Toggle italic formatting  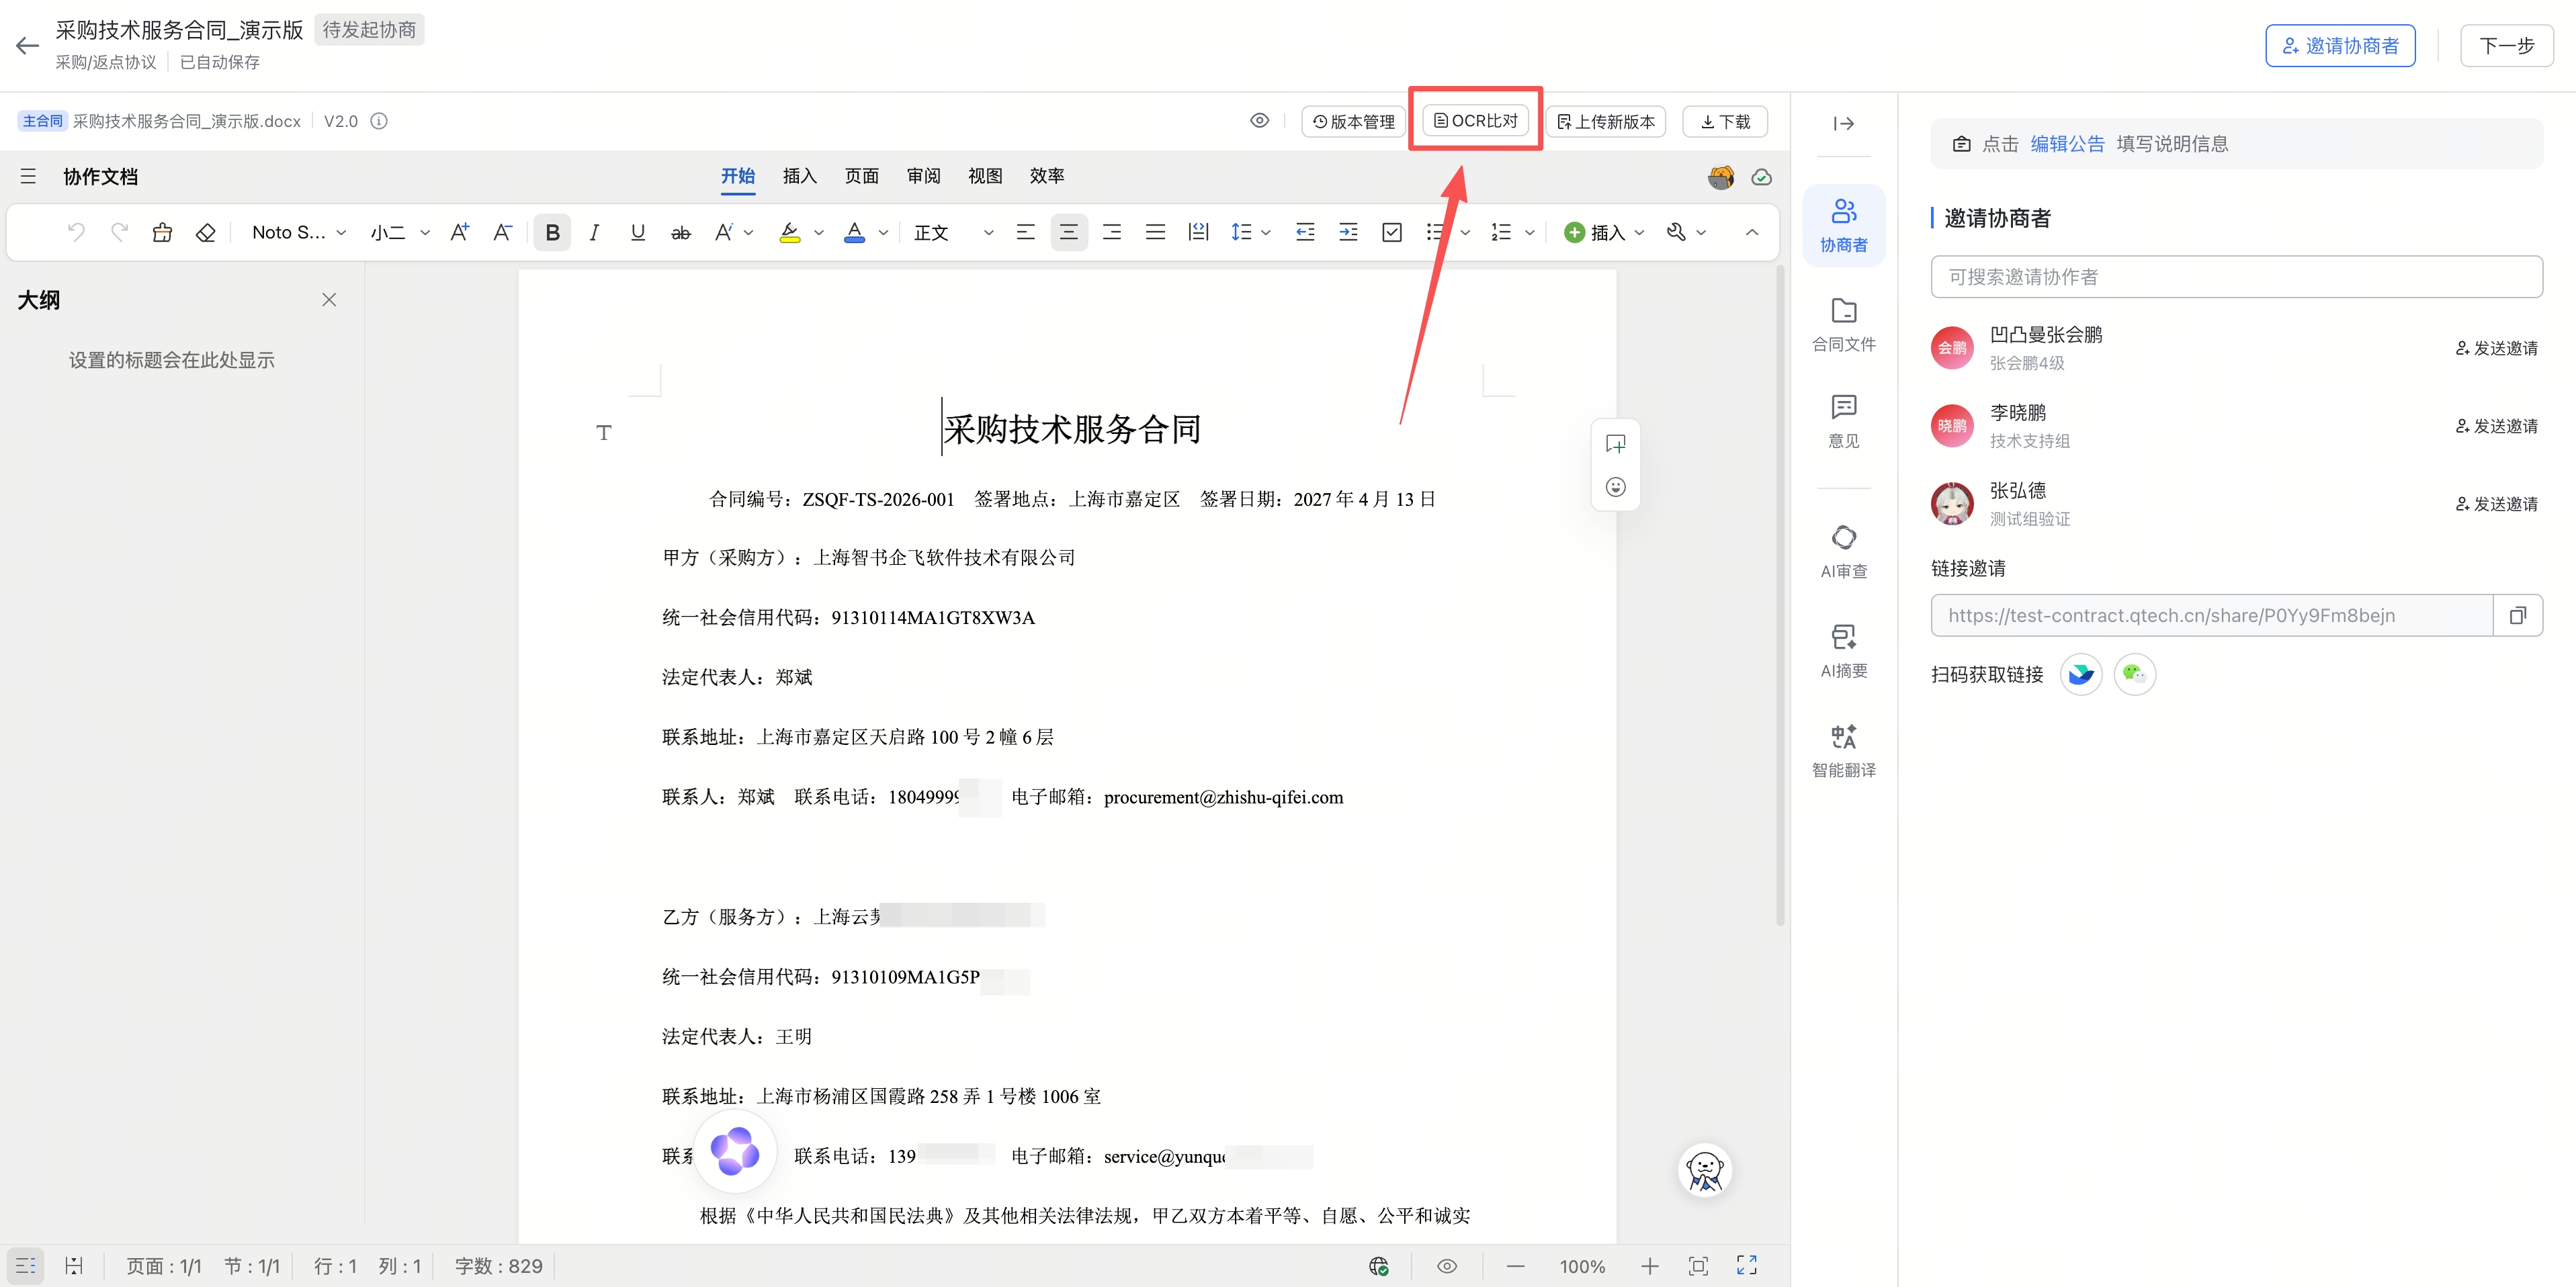(595, 233)
